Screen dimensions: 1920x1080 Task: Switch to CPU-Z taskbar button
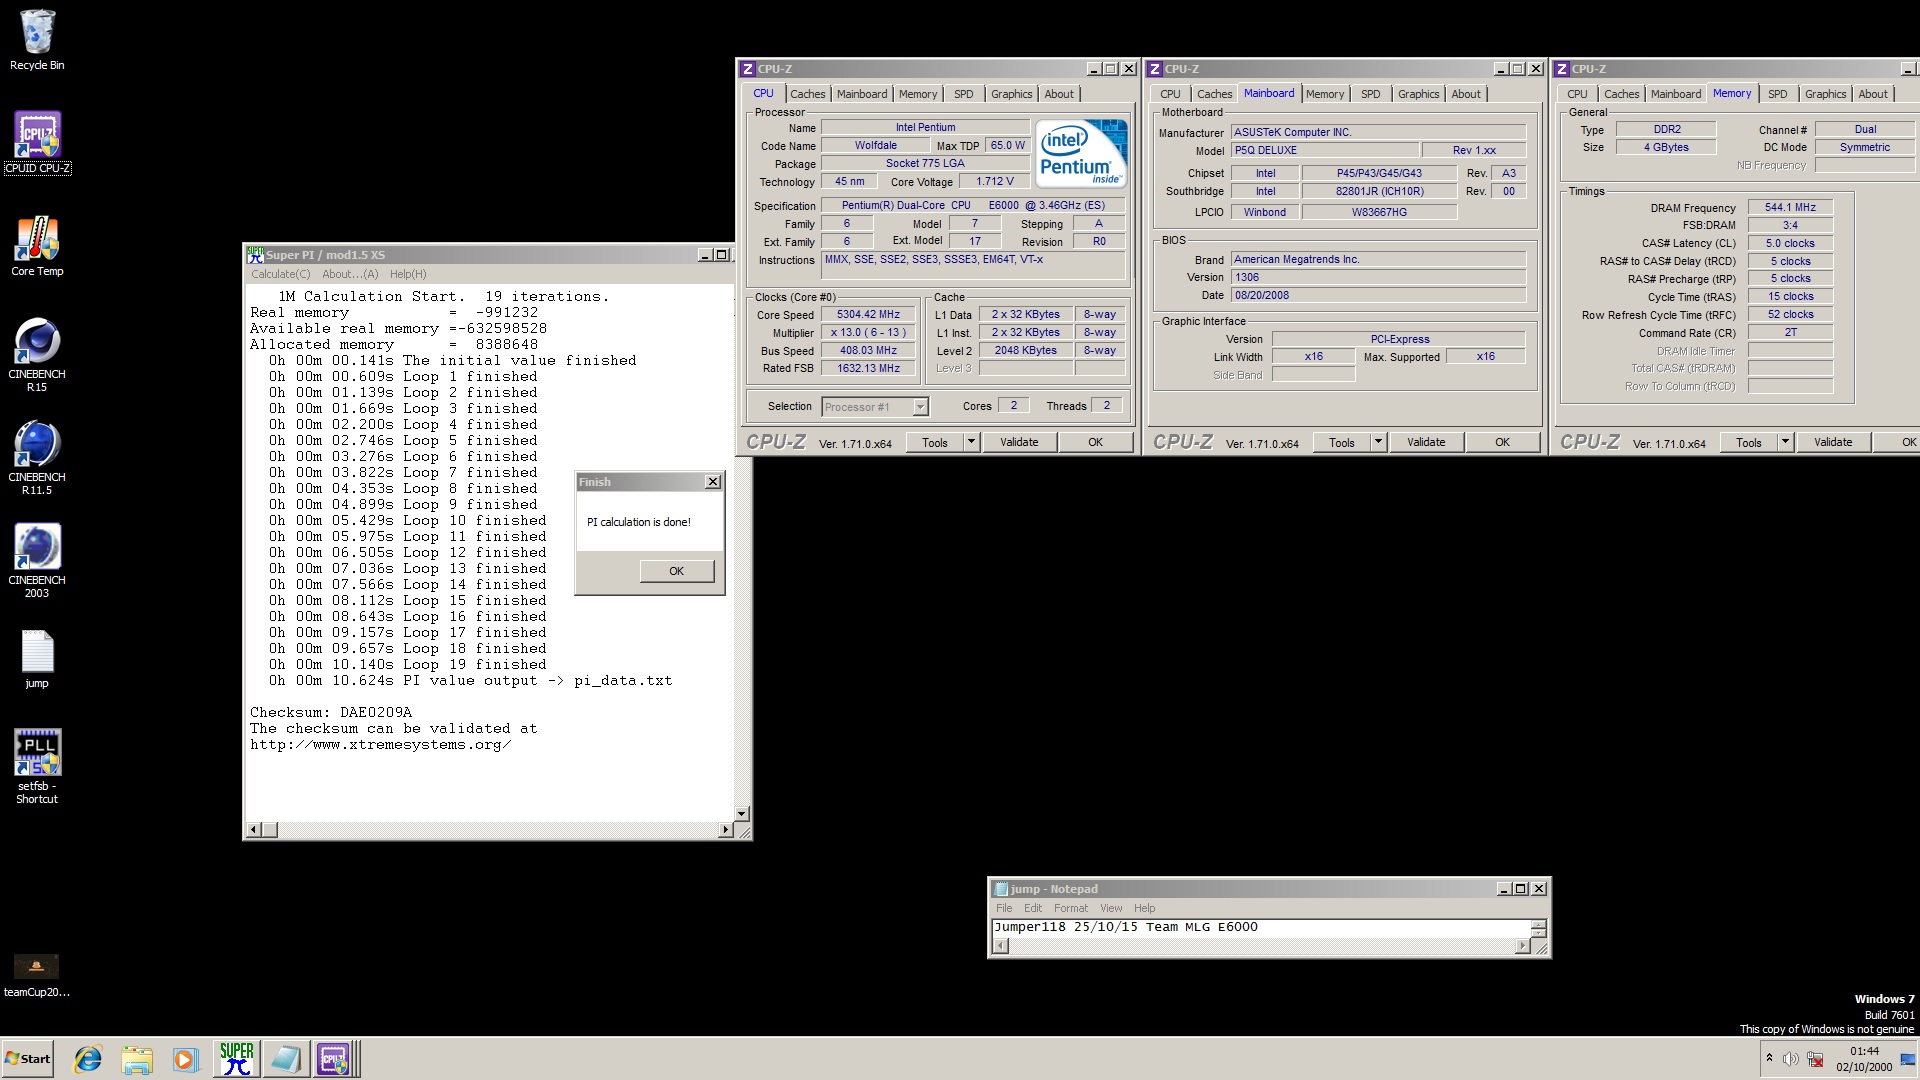pos(335,1059)
